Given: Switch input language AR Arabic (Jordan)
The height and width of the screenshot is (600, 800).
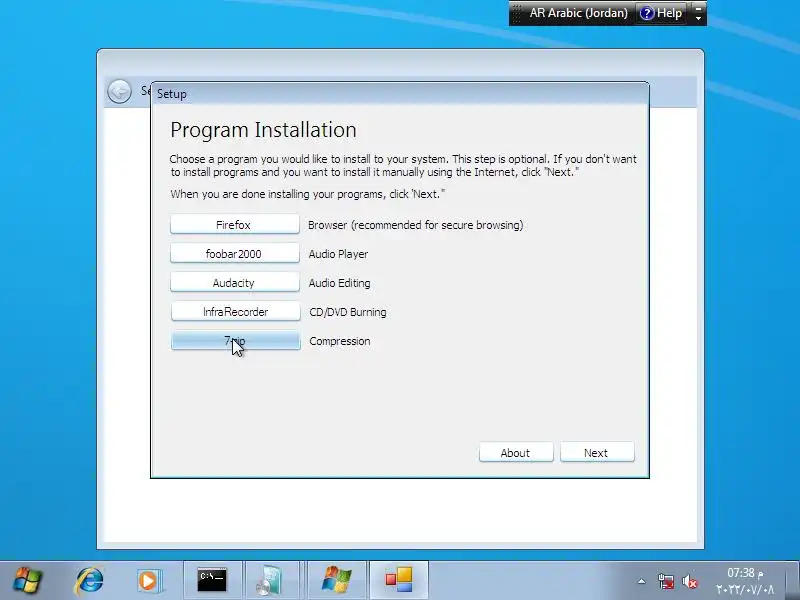Looking at the screenshot, I should pos(579,13).
